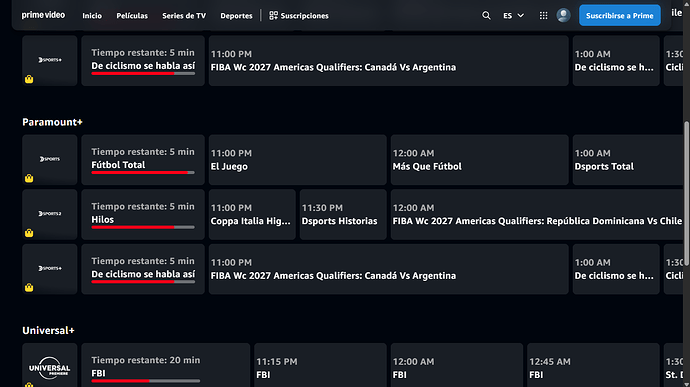The image size is (690, 387).
Task: Open the Suscripciones menu item
Action: coord(299,15)
